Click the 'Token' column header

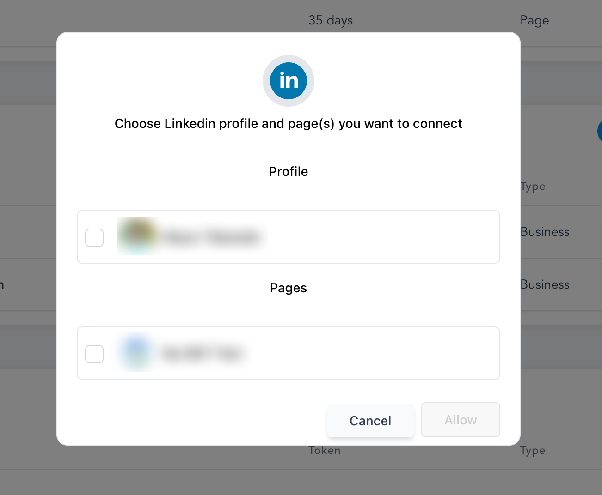[x=324, y=450]
